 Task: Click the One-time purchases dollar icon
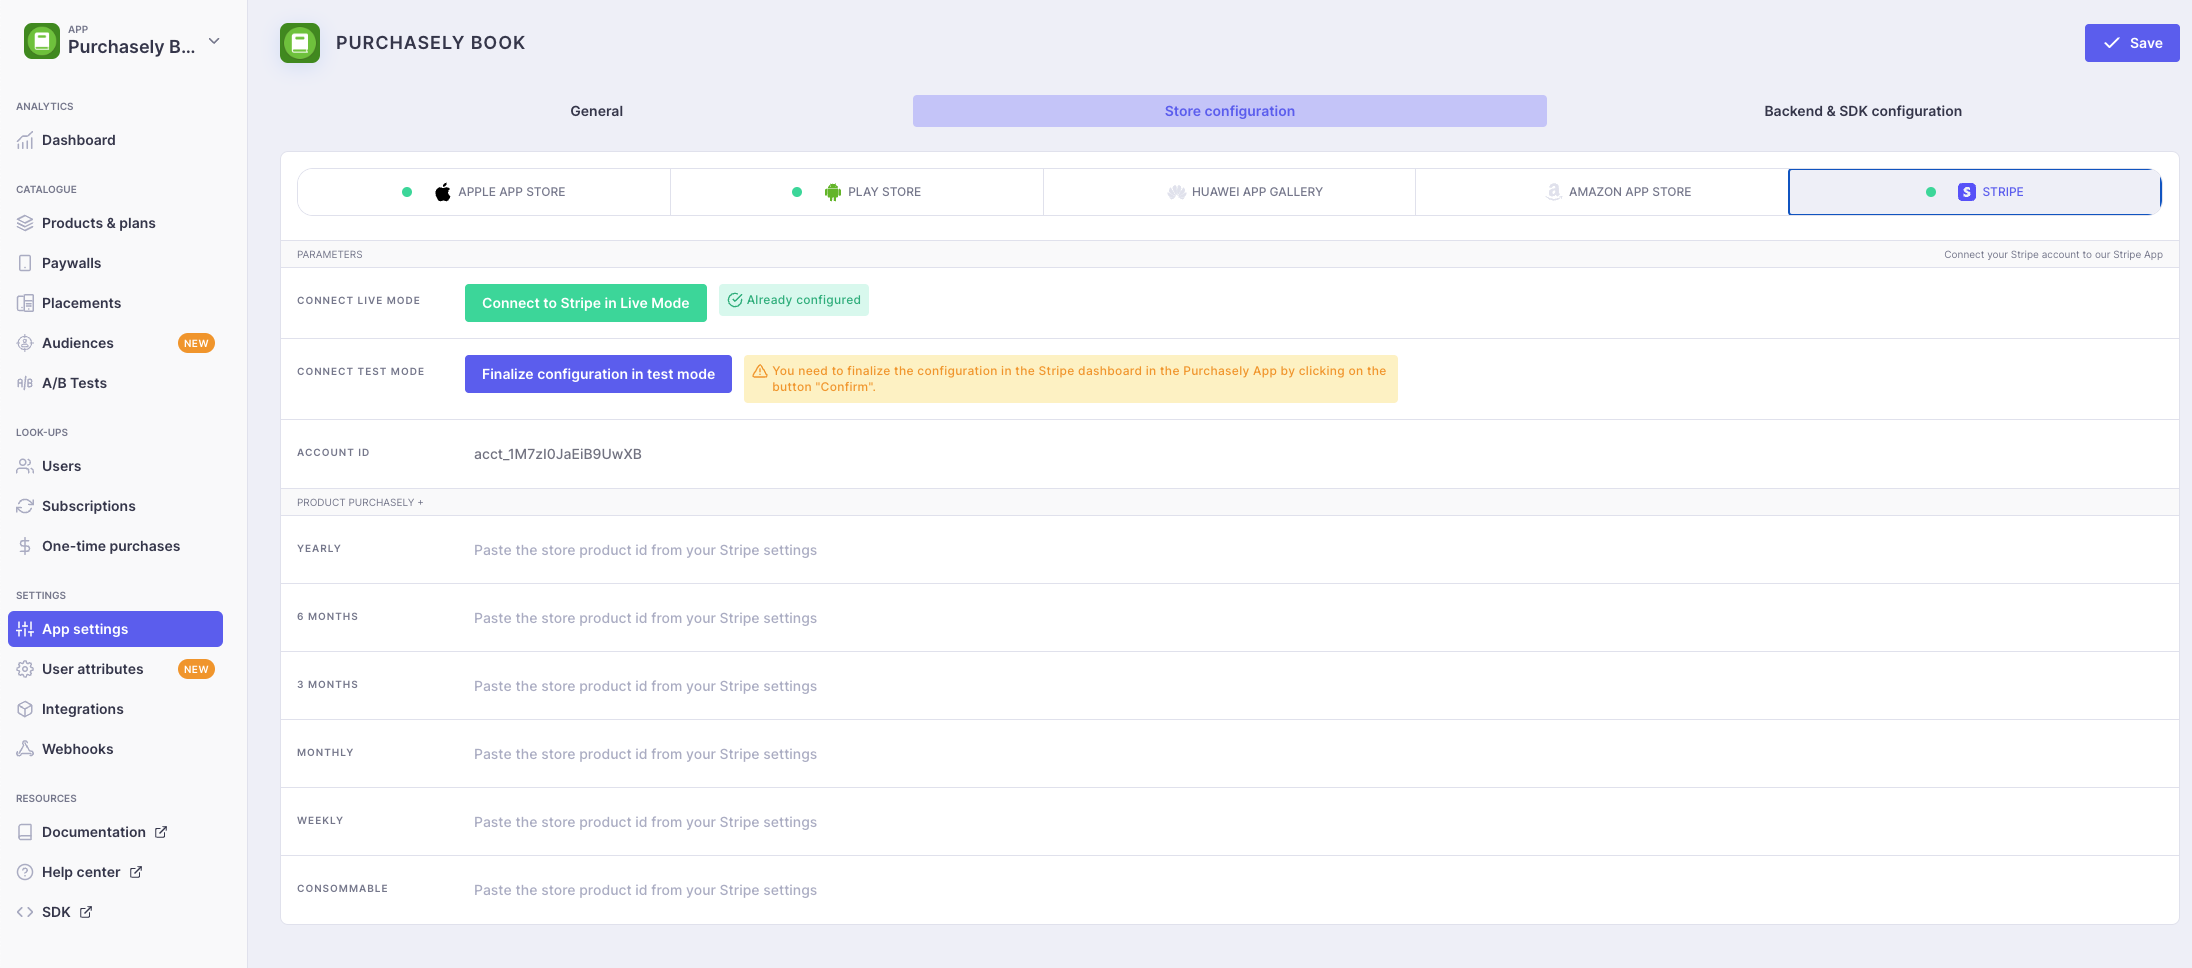pos(25,546)
